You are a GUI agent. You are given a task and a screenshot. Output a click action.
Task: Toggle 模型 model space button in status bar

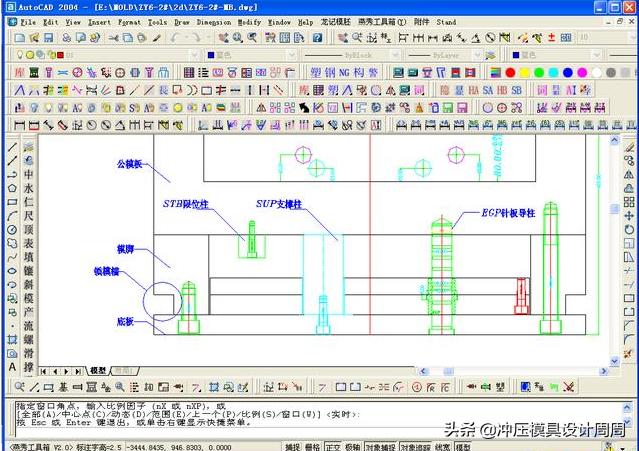[x=463, y=447]
